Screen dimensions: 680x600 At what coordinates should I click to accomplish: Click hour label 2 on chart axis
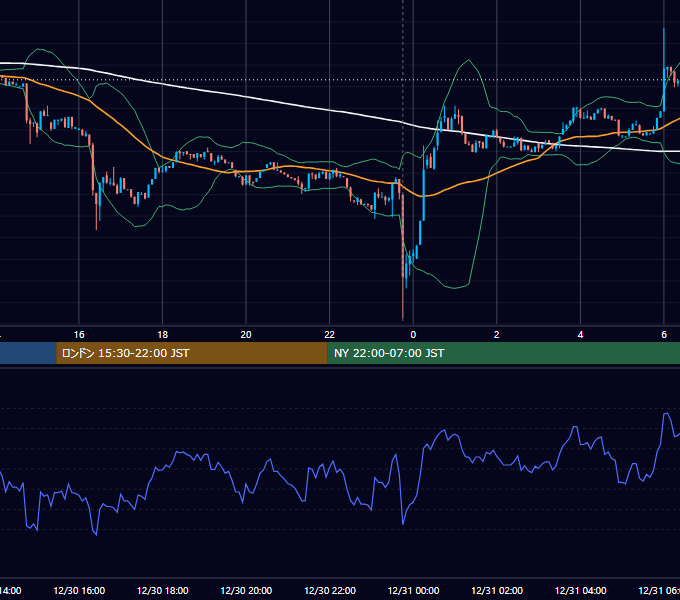tap(497, 335)
